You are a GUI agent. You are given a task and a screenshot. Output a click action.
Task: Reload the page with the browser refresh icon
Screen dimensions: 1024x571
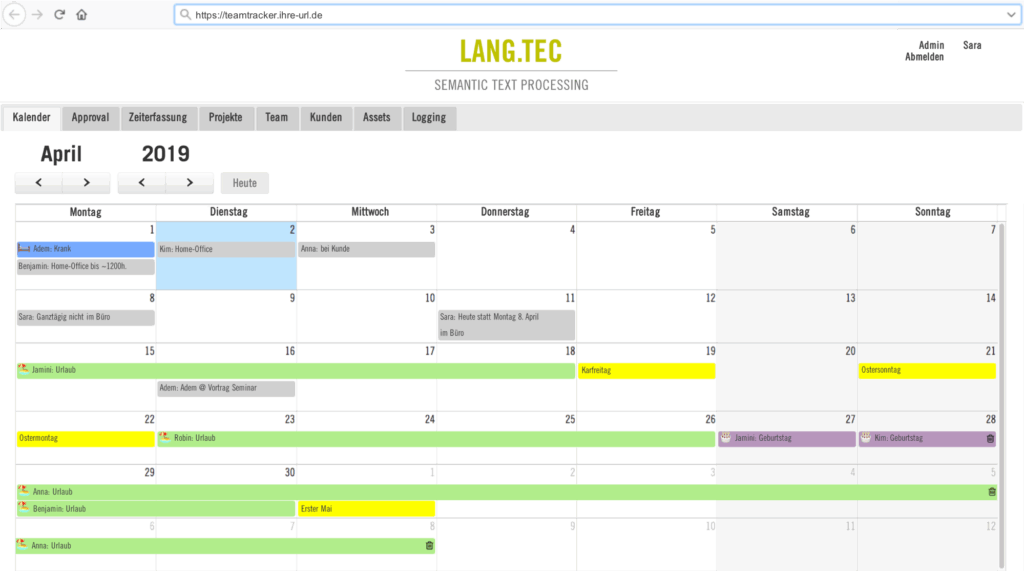tap(60, 15)
